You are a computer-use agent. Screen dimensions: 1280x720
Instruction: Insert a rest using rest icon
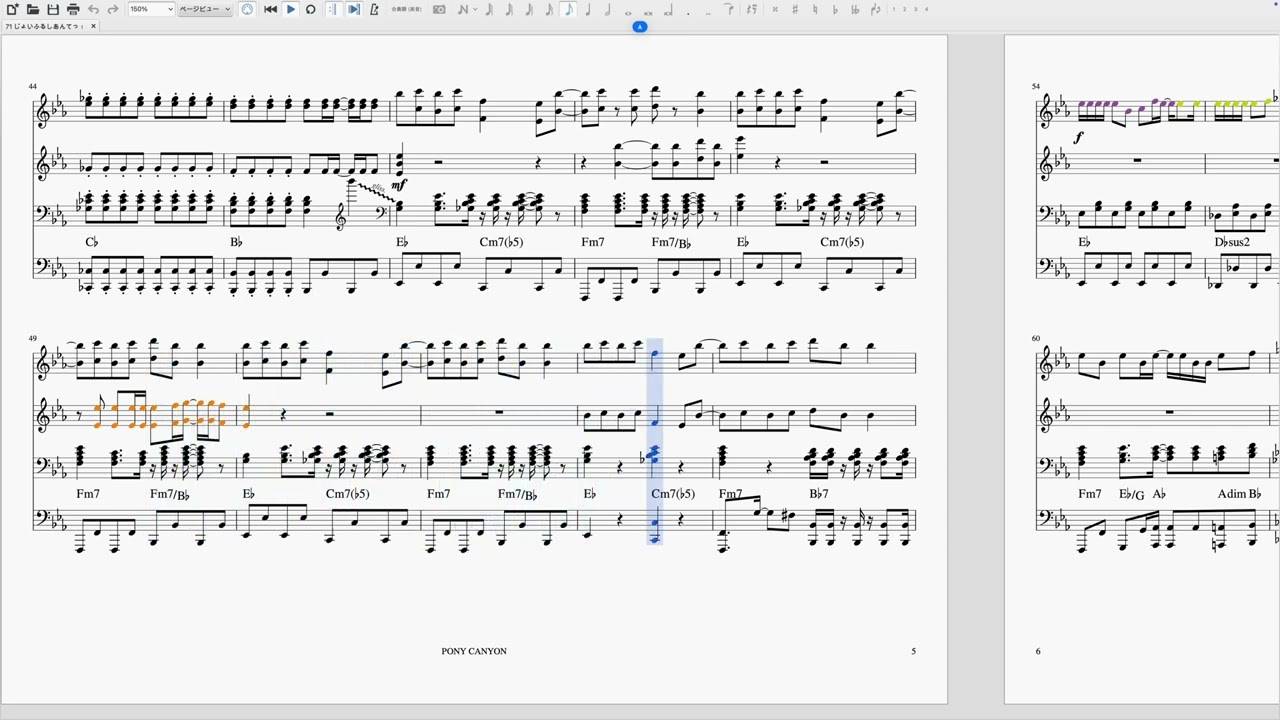pos(752,9)
